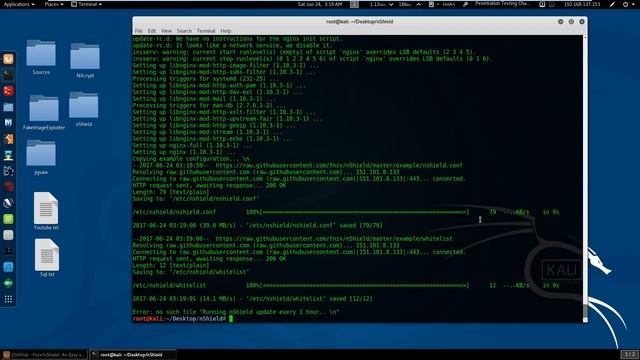This screenshot has width=640, height=360.
Task: Launch the blue app icon in dock
Action: click(x=8, y=267)
